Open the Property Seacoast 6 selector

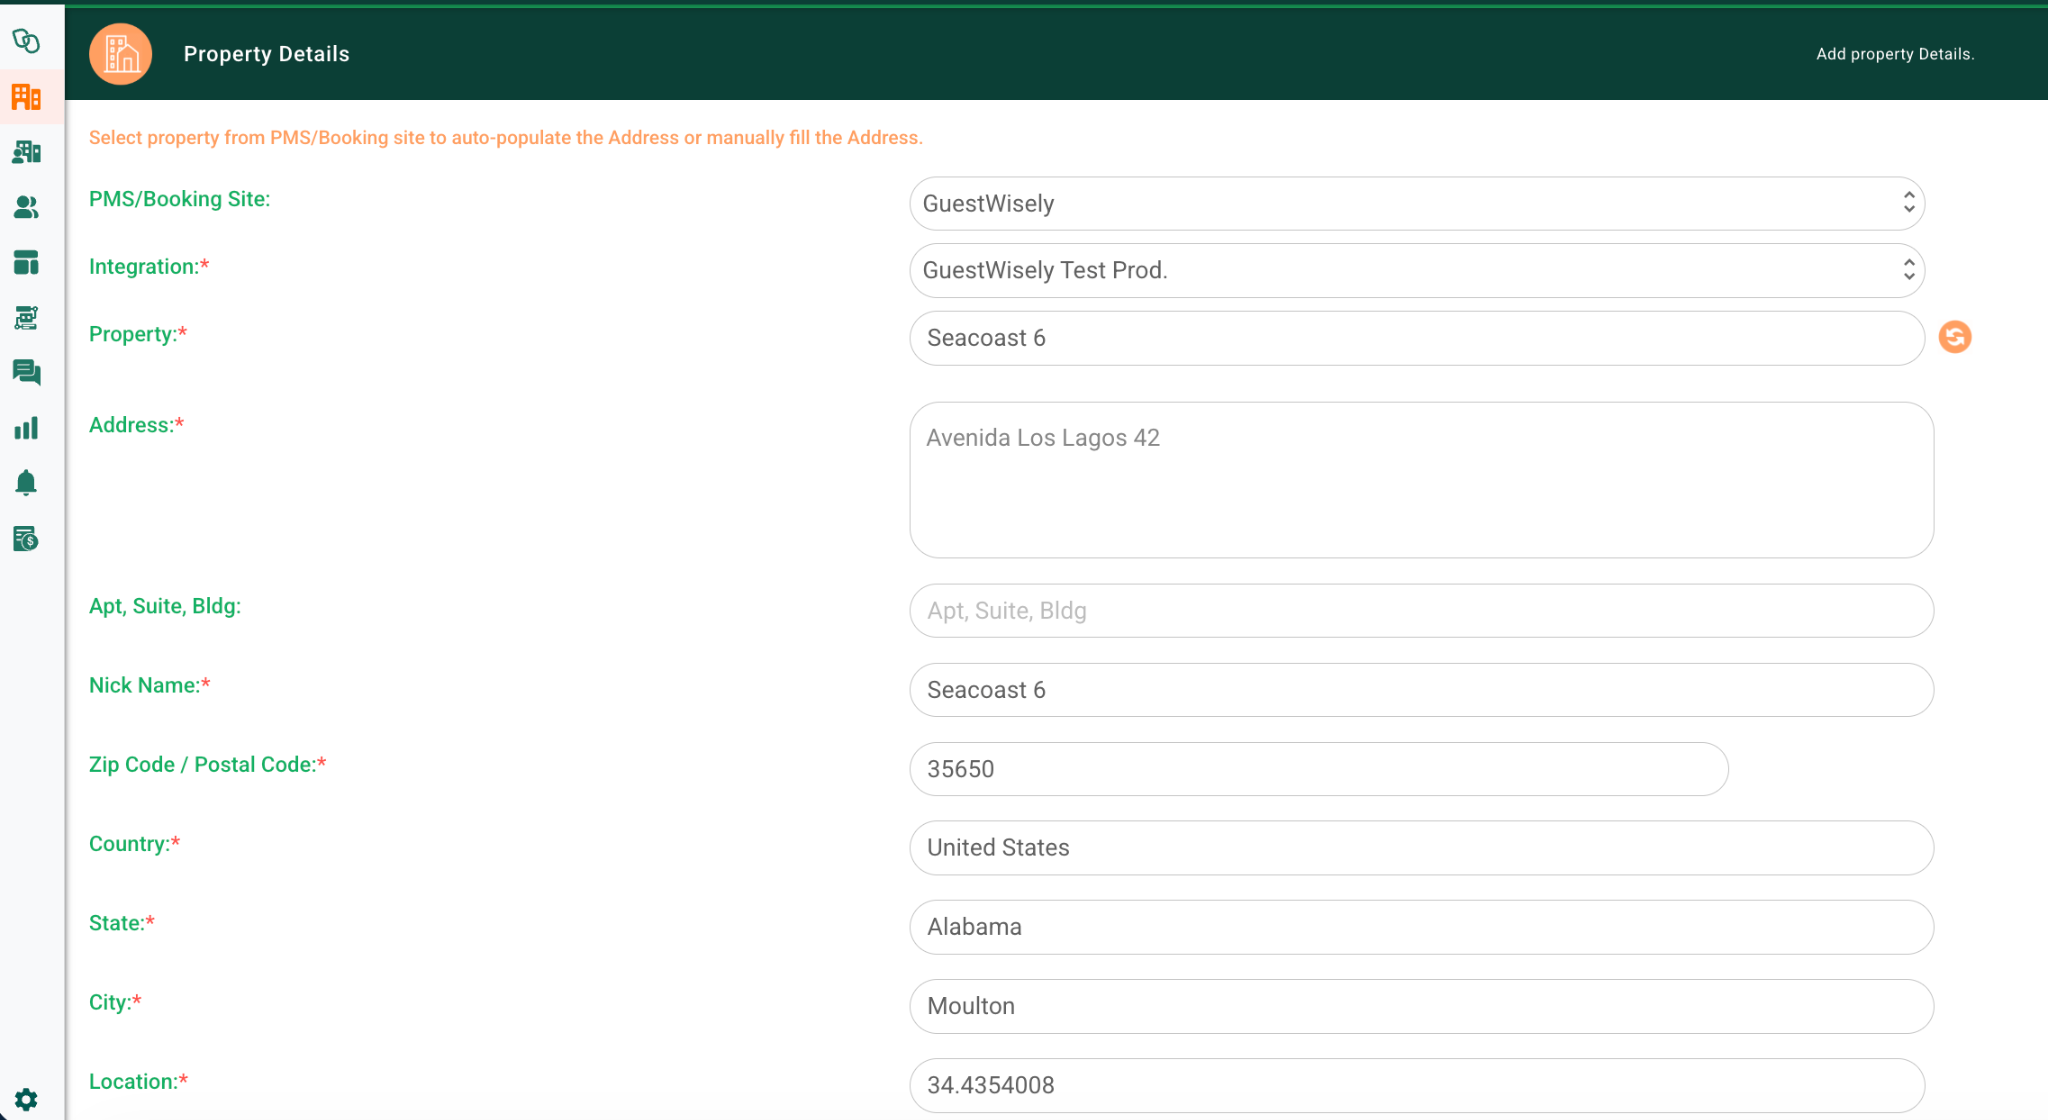click(x=1416, y=338)
